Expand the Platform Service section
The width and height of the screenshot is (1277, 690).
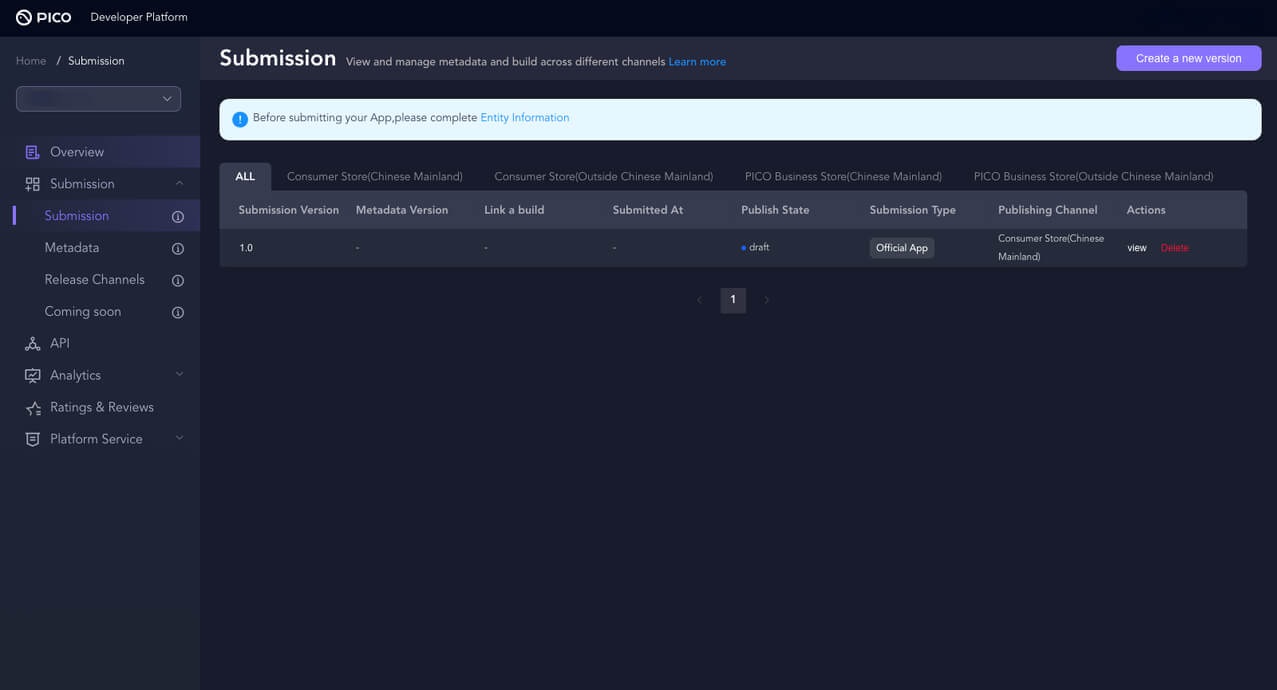[x=179, y=438]
